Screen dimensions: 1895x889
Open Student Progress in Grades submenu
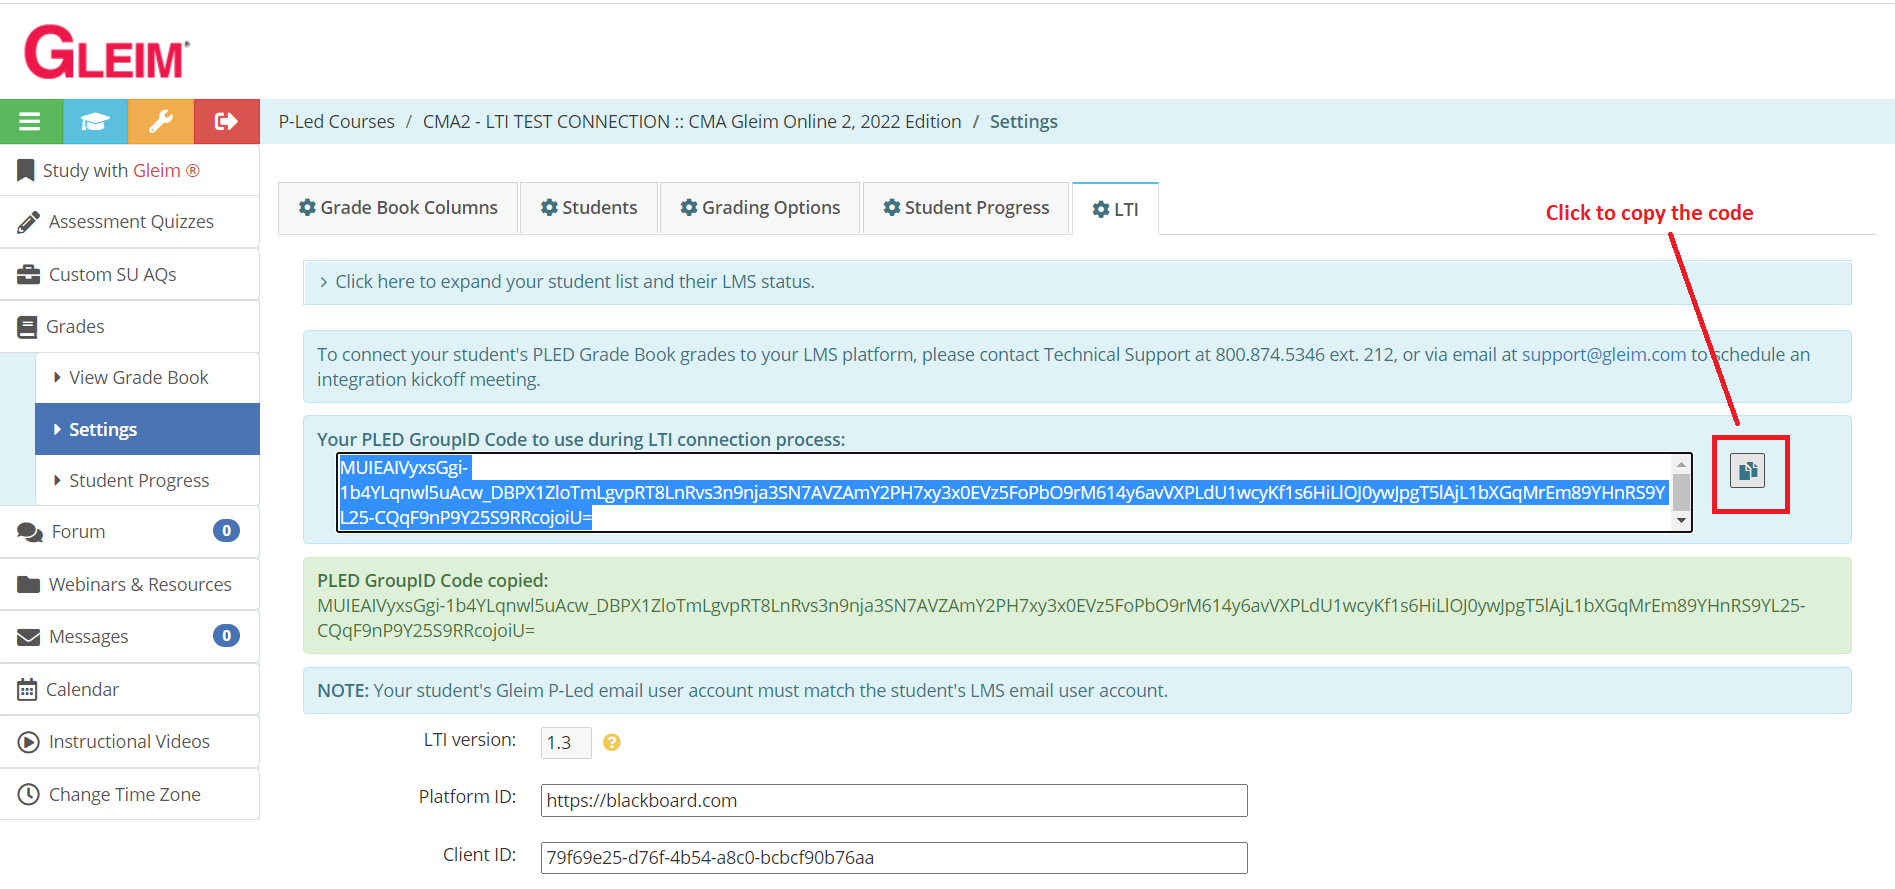point(147,480)
